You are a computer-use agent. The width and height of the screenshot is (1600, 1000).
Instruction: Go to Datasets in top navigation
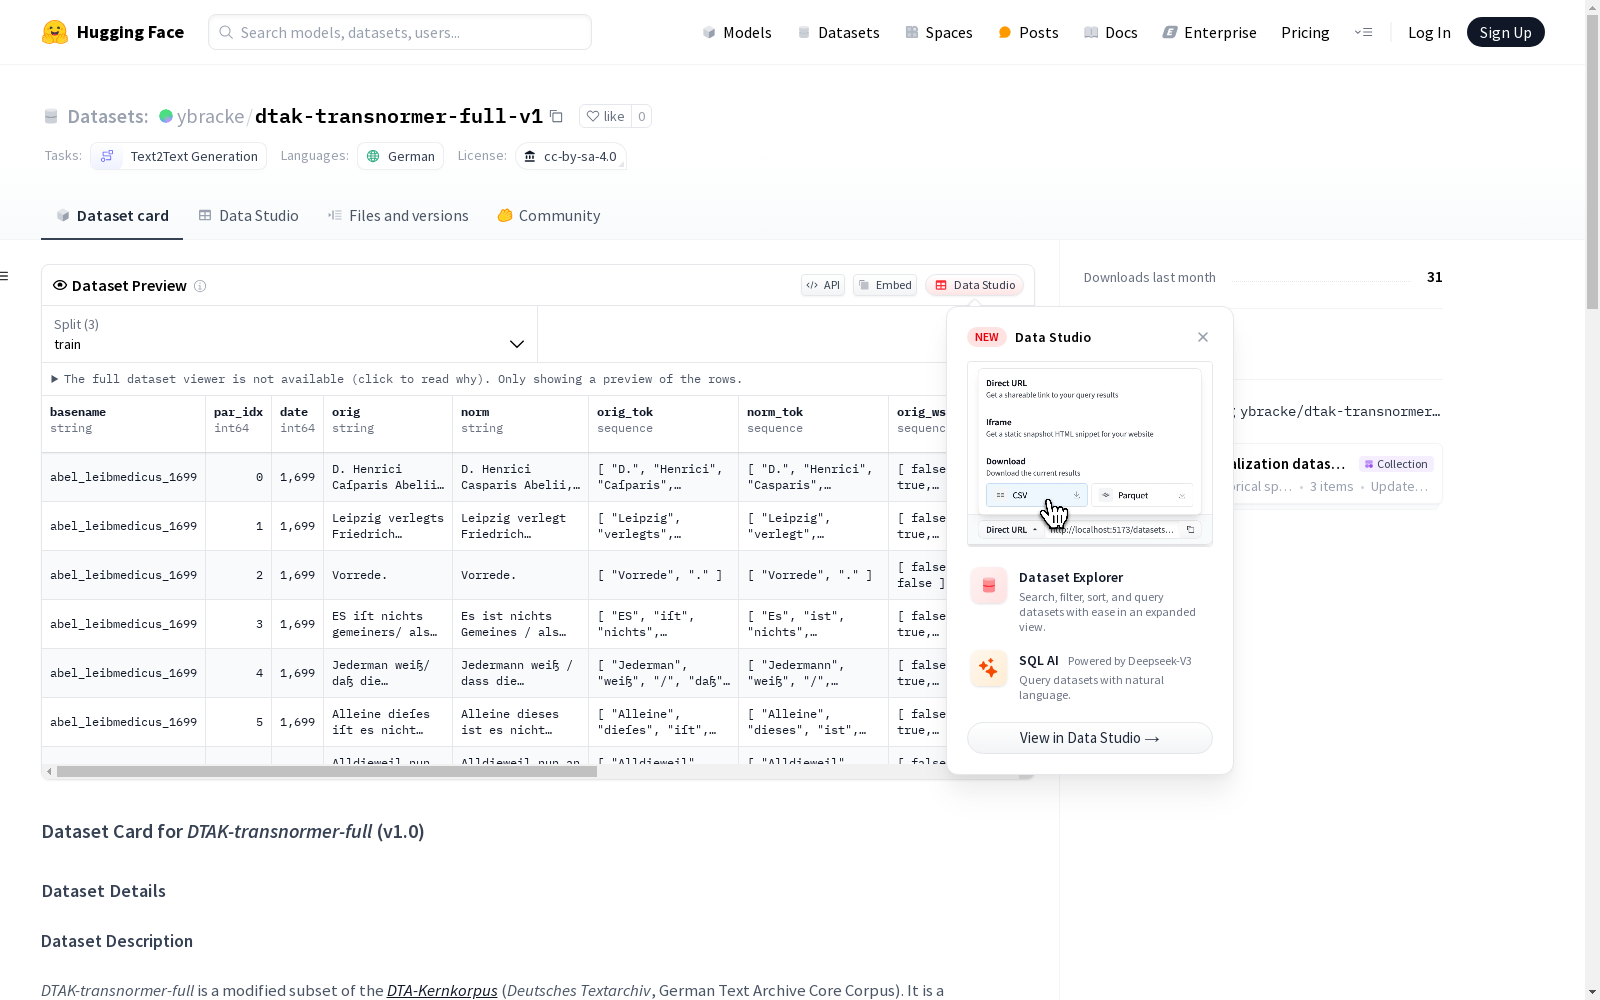pos(838,32)
